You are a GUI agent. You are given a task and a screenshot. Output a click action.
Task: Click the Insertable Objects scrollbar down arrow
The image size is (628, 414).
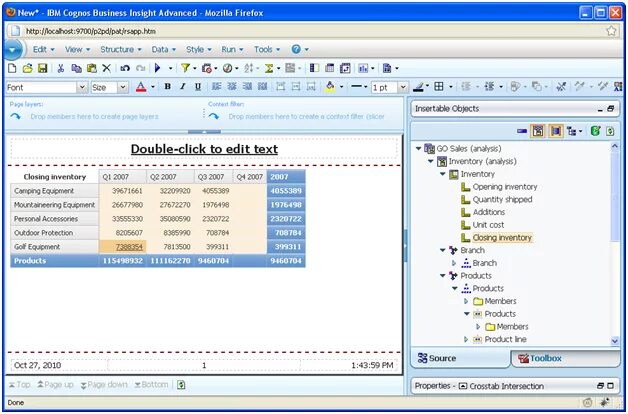615,341
